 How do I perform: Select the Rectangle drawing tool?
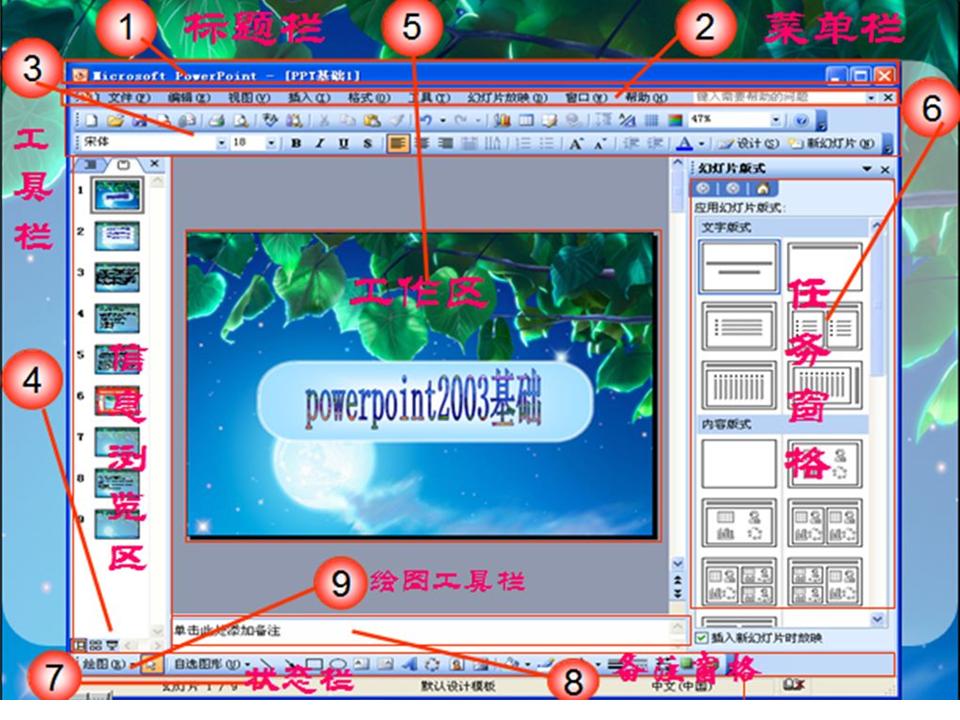point(314,664)
